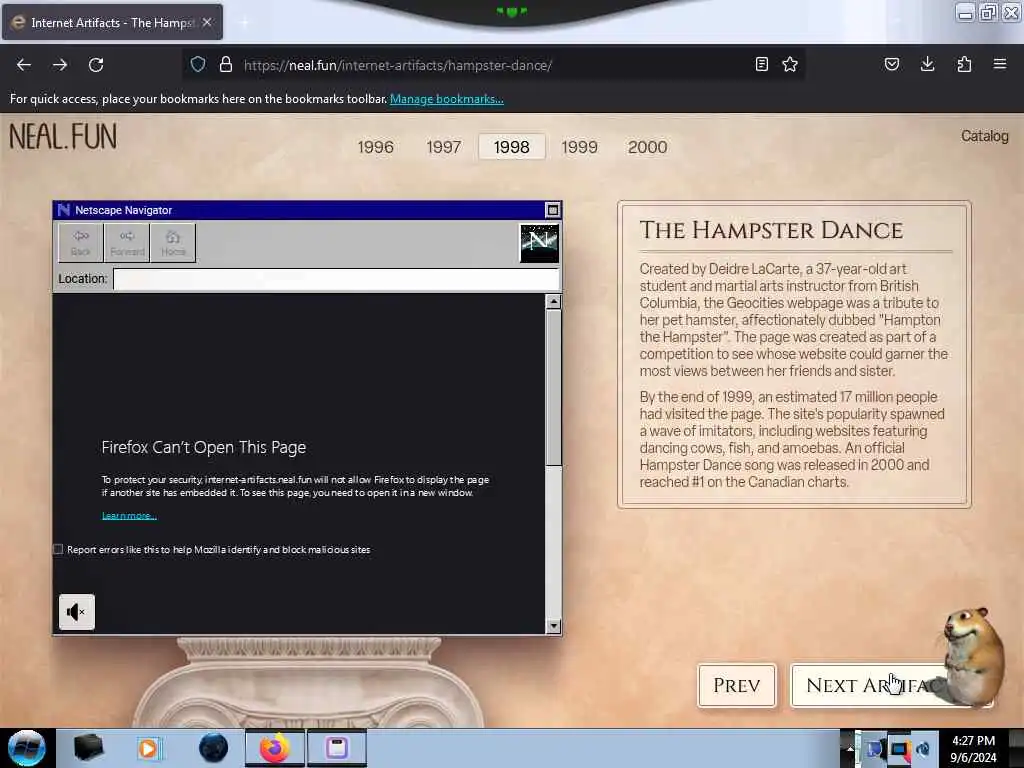Select the 1997 year tab

[444, 147]
